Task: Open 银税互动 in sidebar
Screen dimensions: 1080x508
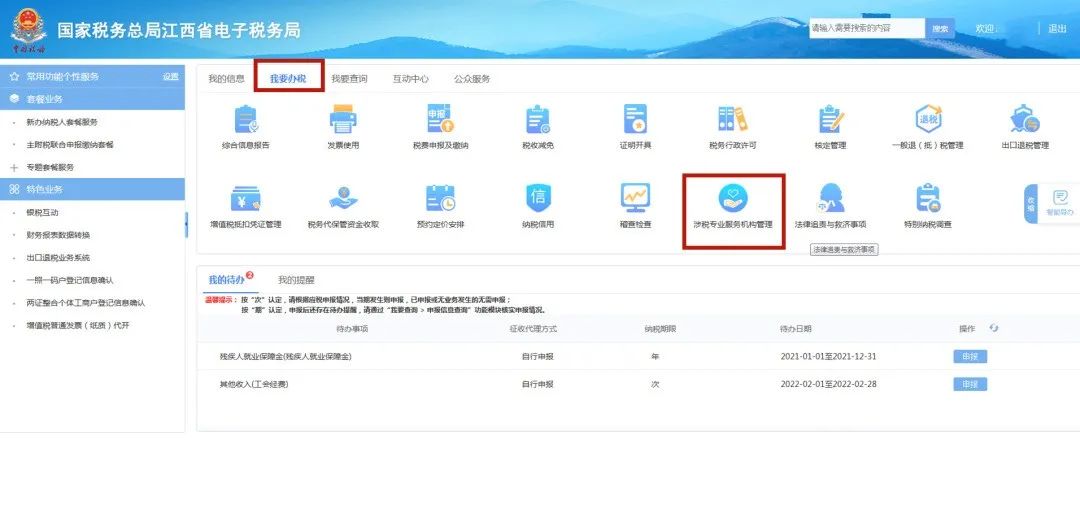Action: (x=42, y=212)
